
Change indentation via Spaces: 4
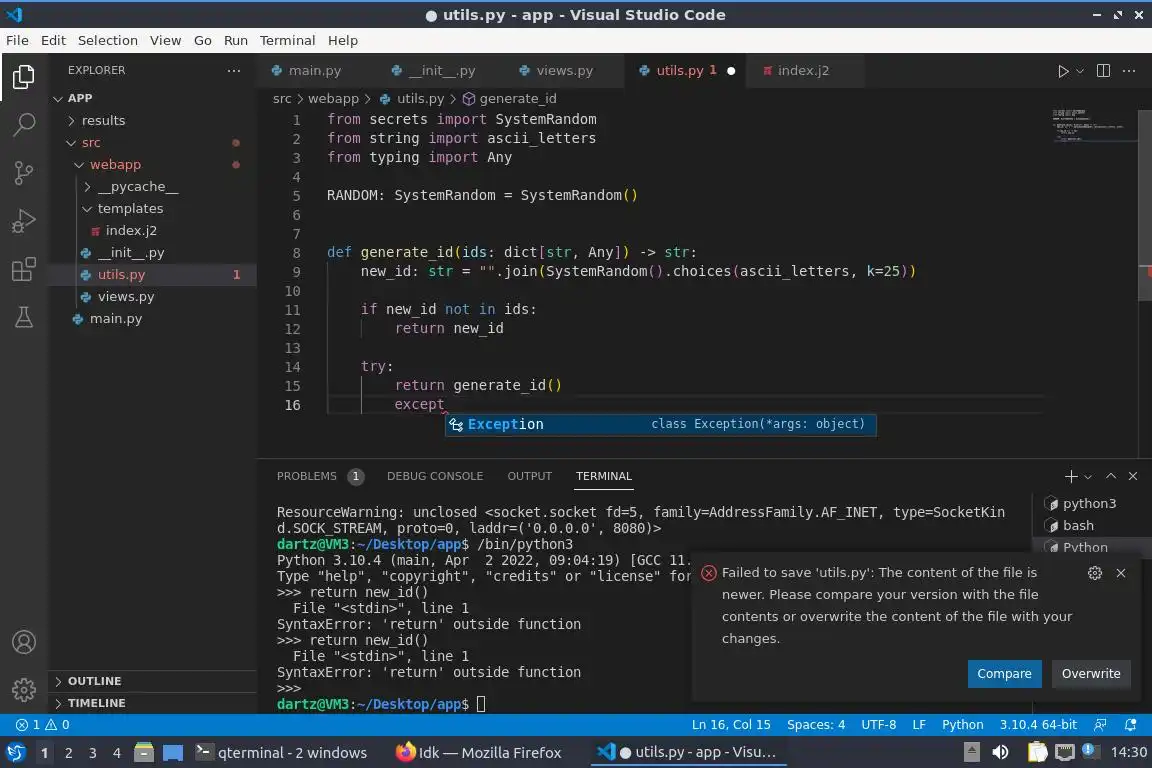pos(816,725)
